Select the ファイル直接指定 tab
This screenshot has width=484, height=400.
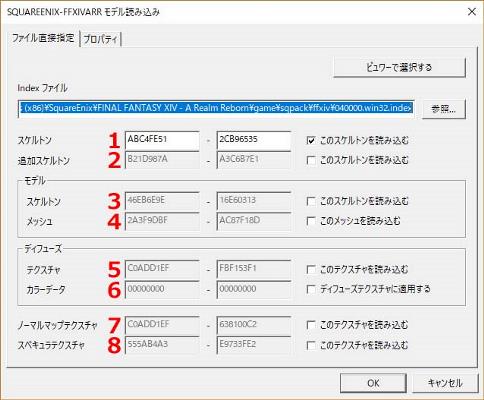pos(43,38)
